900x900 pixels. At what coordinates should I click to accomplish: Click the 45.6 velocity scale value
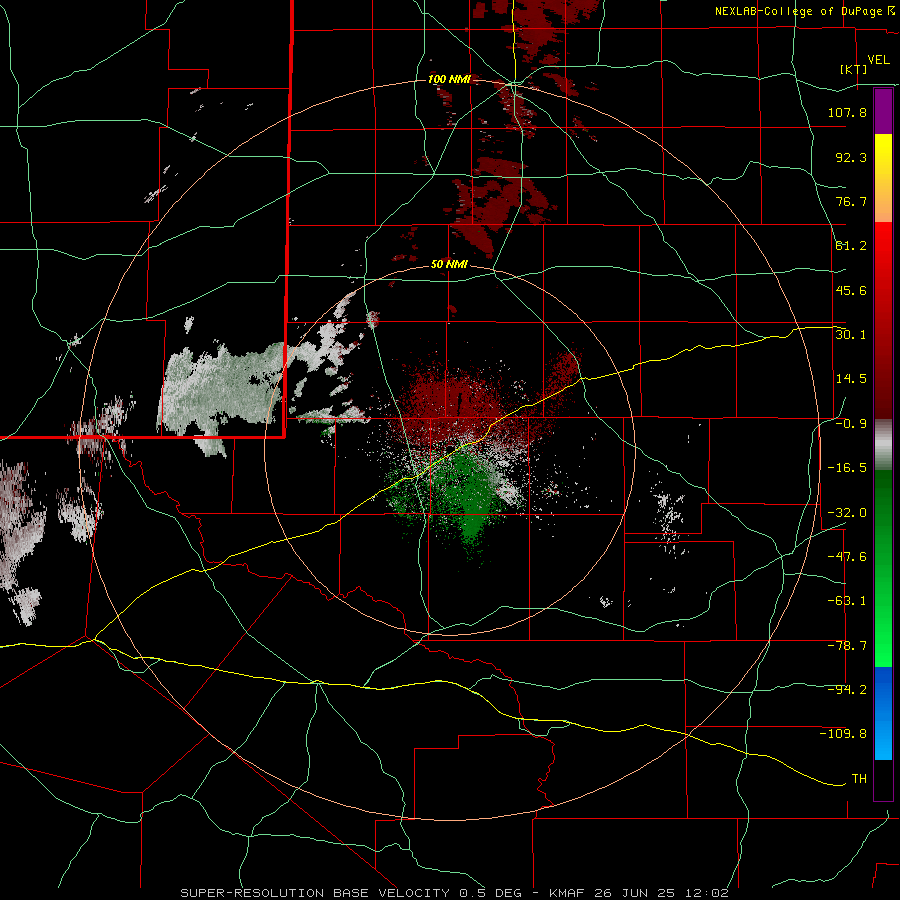click(851, 290)
